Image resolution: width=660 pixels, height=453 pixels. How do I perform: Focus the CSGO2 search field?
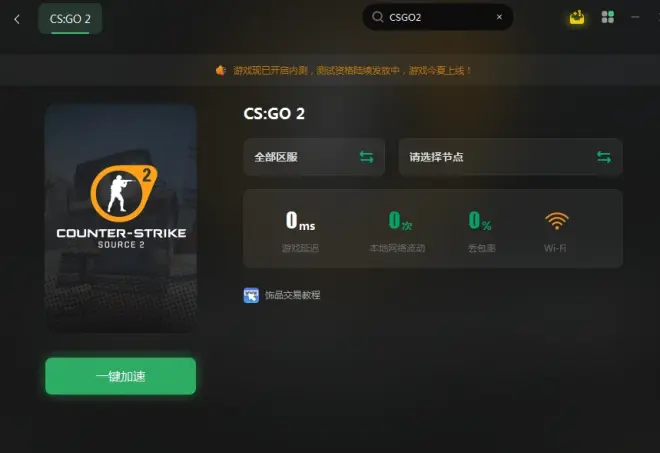pyautogui.click(x=438, y=17)
